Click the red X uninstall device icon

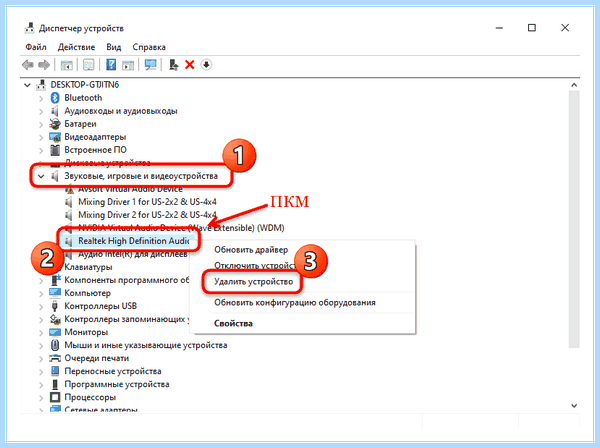tap(189, 65)
